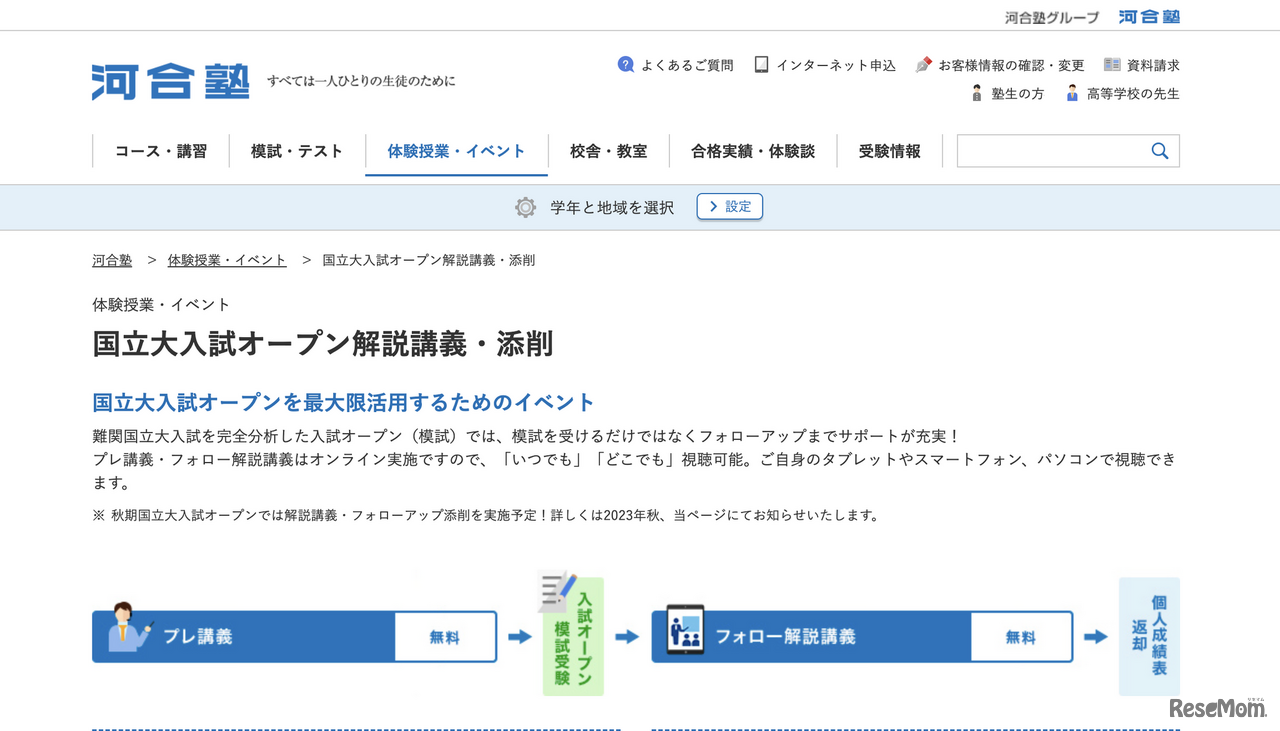Click the booklet icon for 資料請求
The image size is (1280, 731).
(1112, 64)
